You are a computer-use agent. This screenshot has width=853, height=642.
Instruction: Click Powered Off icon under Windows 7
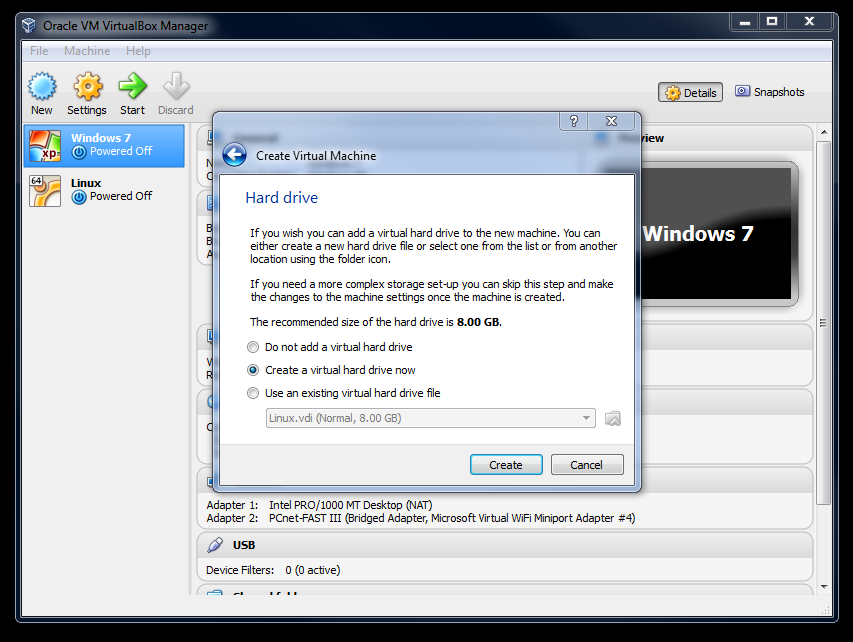coord(79,152)
